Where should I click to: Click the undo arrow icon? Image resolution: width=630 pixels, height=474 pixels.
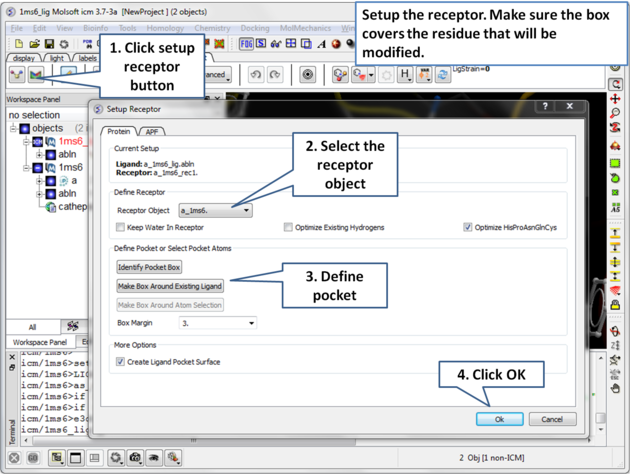coord(256,75)
